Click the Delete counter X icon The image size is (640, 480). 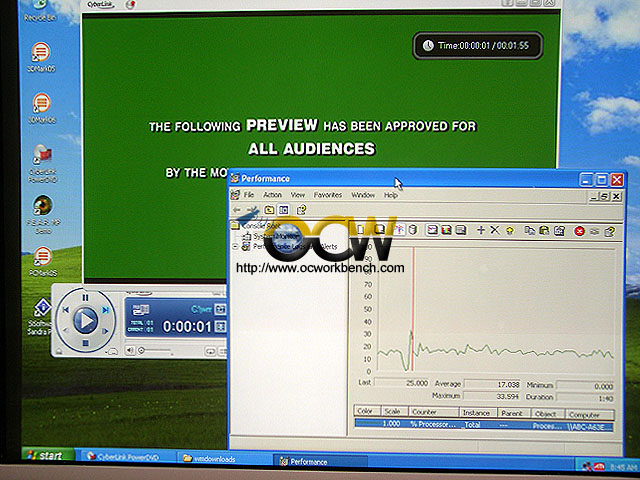(495, 230)
